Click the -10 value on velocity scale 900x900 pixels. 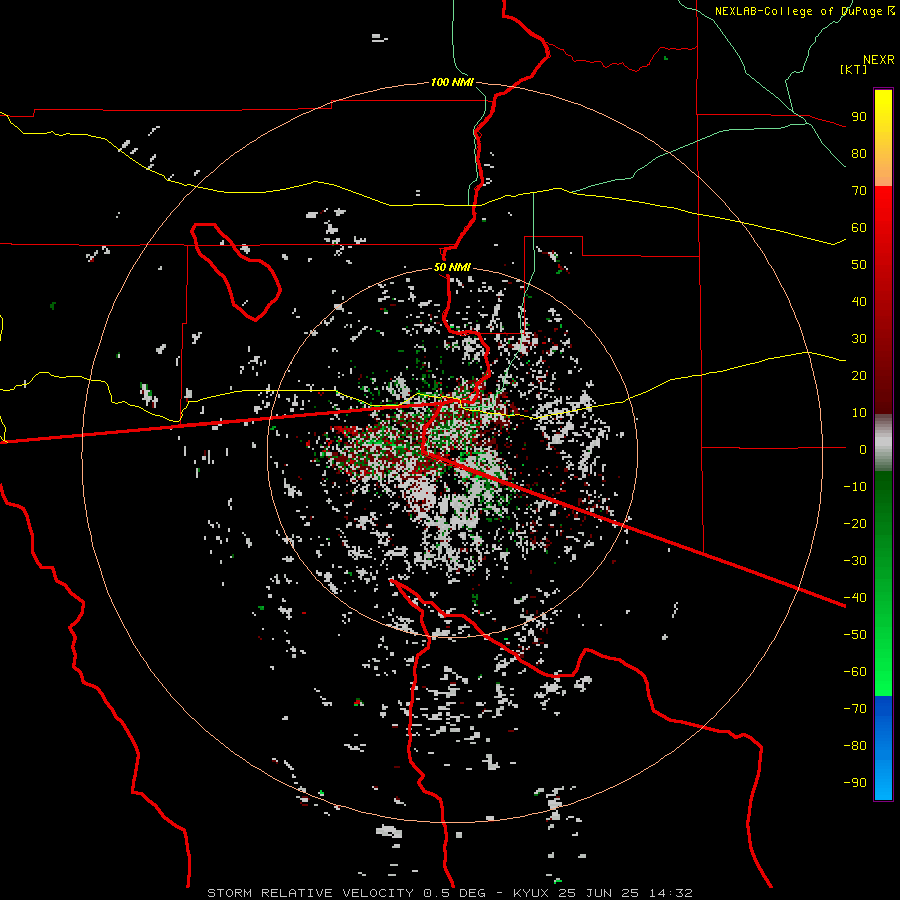855,487
